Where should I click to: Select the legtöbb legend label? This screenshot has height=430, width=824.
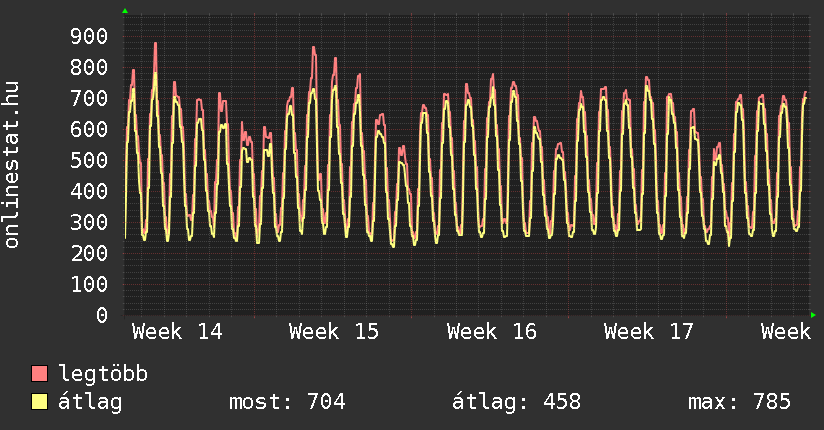tap(103, 374)
